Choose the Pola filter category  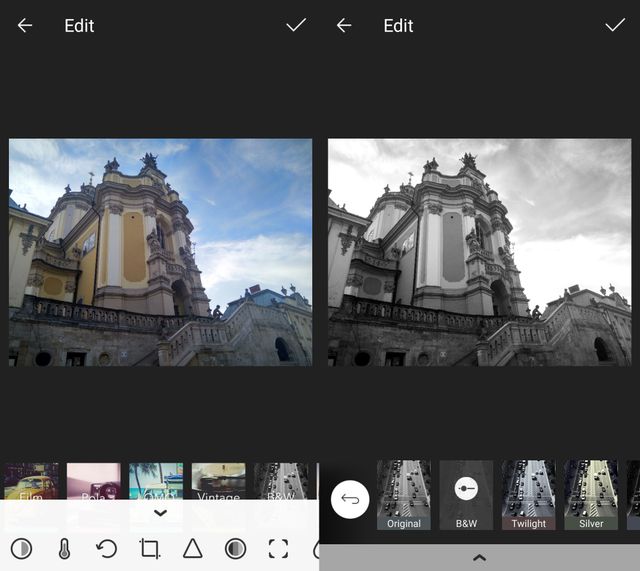point(94,482)
